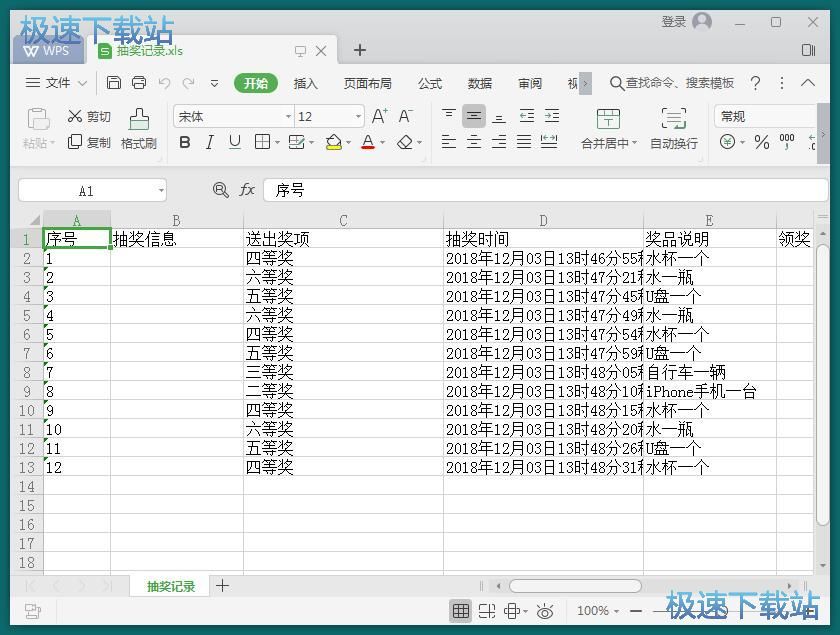This screenshot has height=635, width=840.
Task: Click the percent style icon
Action: pyautogui.click(x=761, y=142)
